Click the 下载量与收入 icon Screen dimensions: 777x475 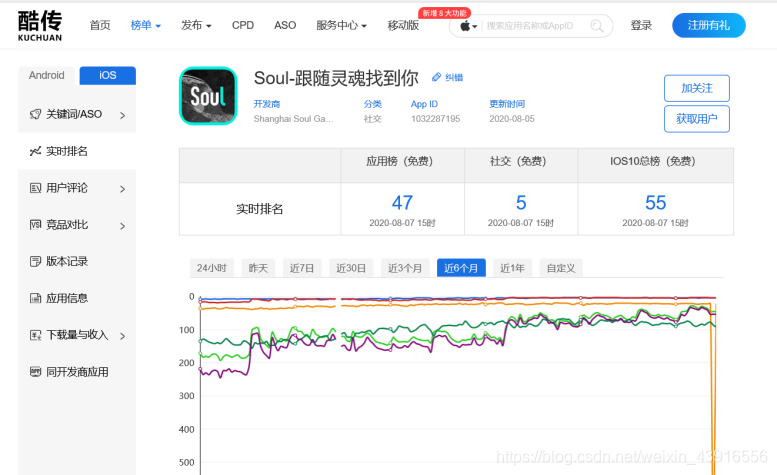[35, 335]
